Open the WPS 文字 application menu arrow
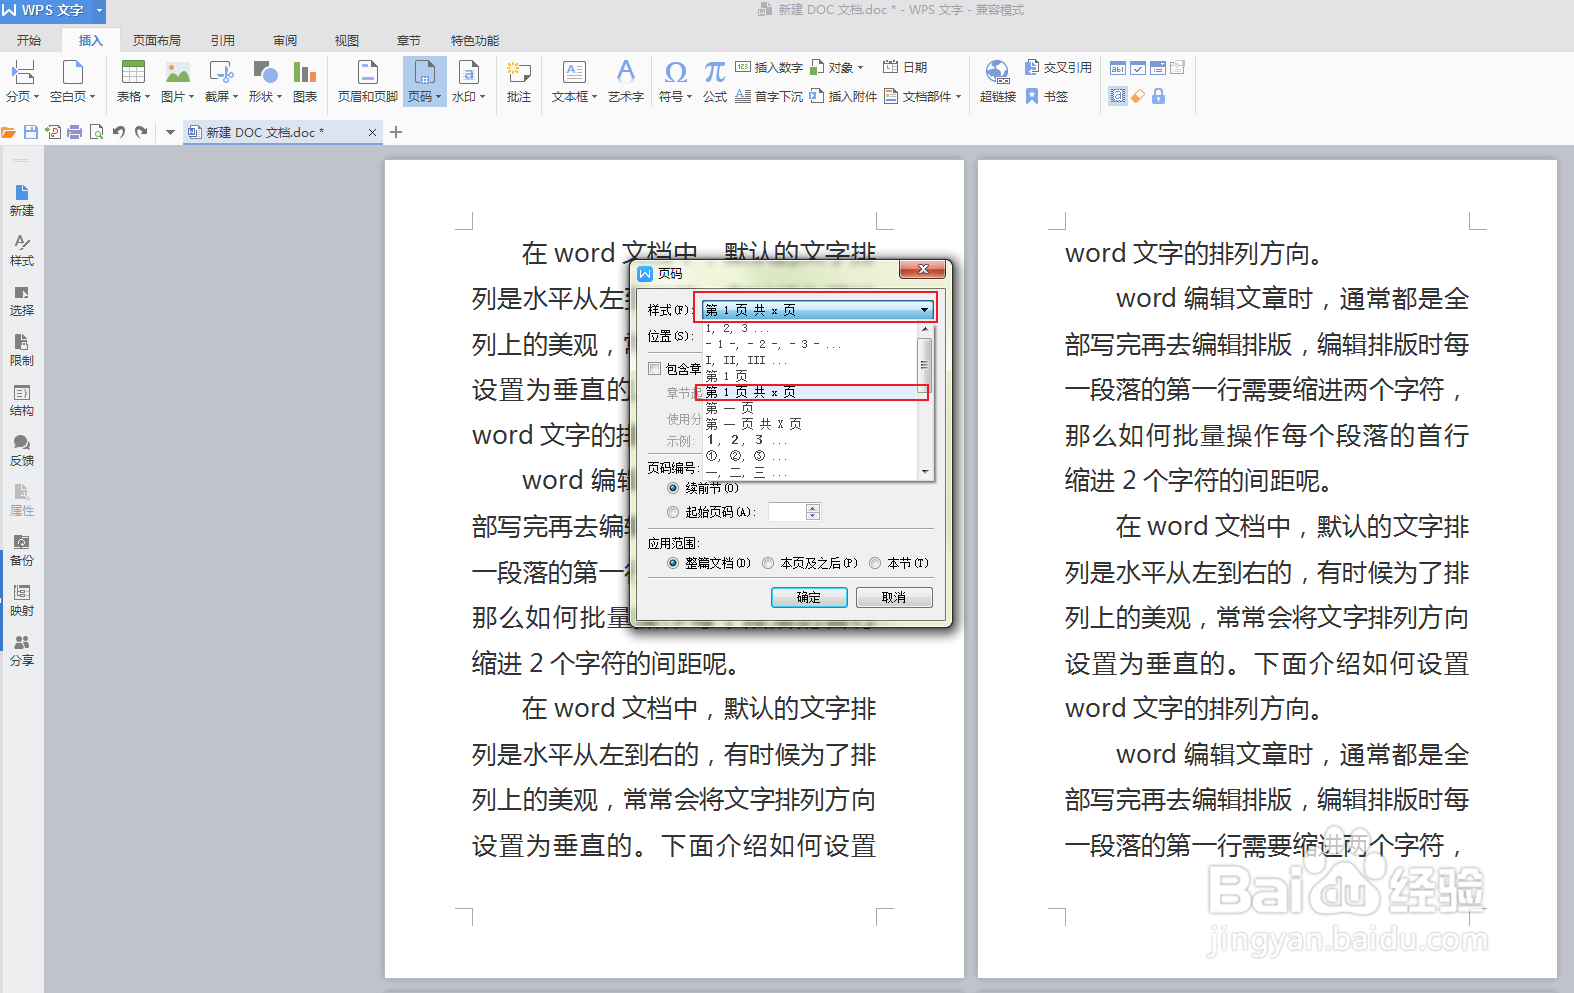This screenshot has width=1574, height=993. 99,10
